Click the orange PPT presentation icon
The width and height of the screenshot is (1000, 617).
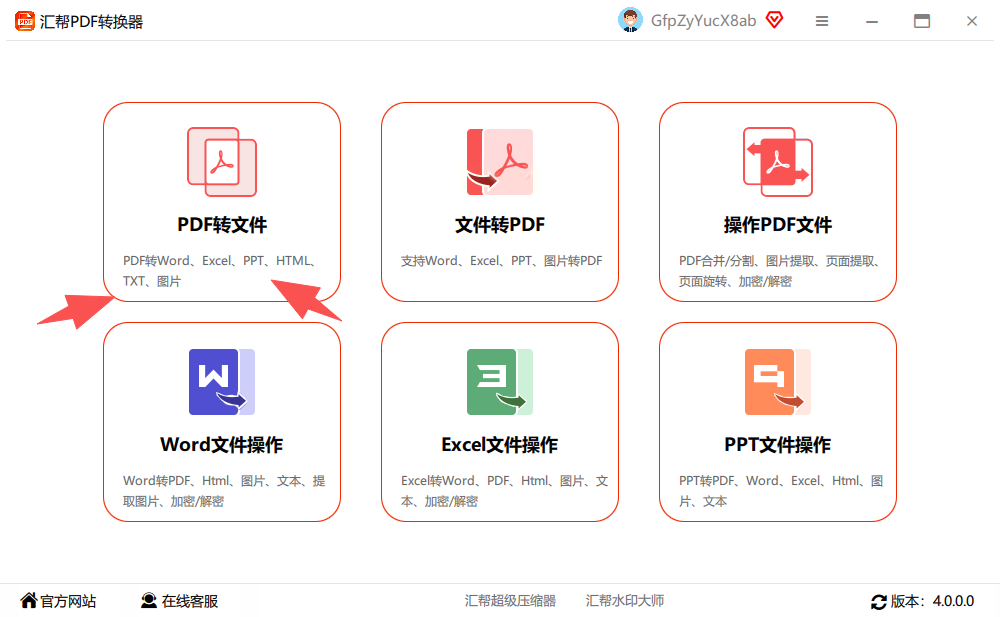(777, 382)
